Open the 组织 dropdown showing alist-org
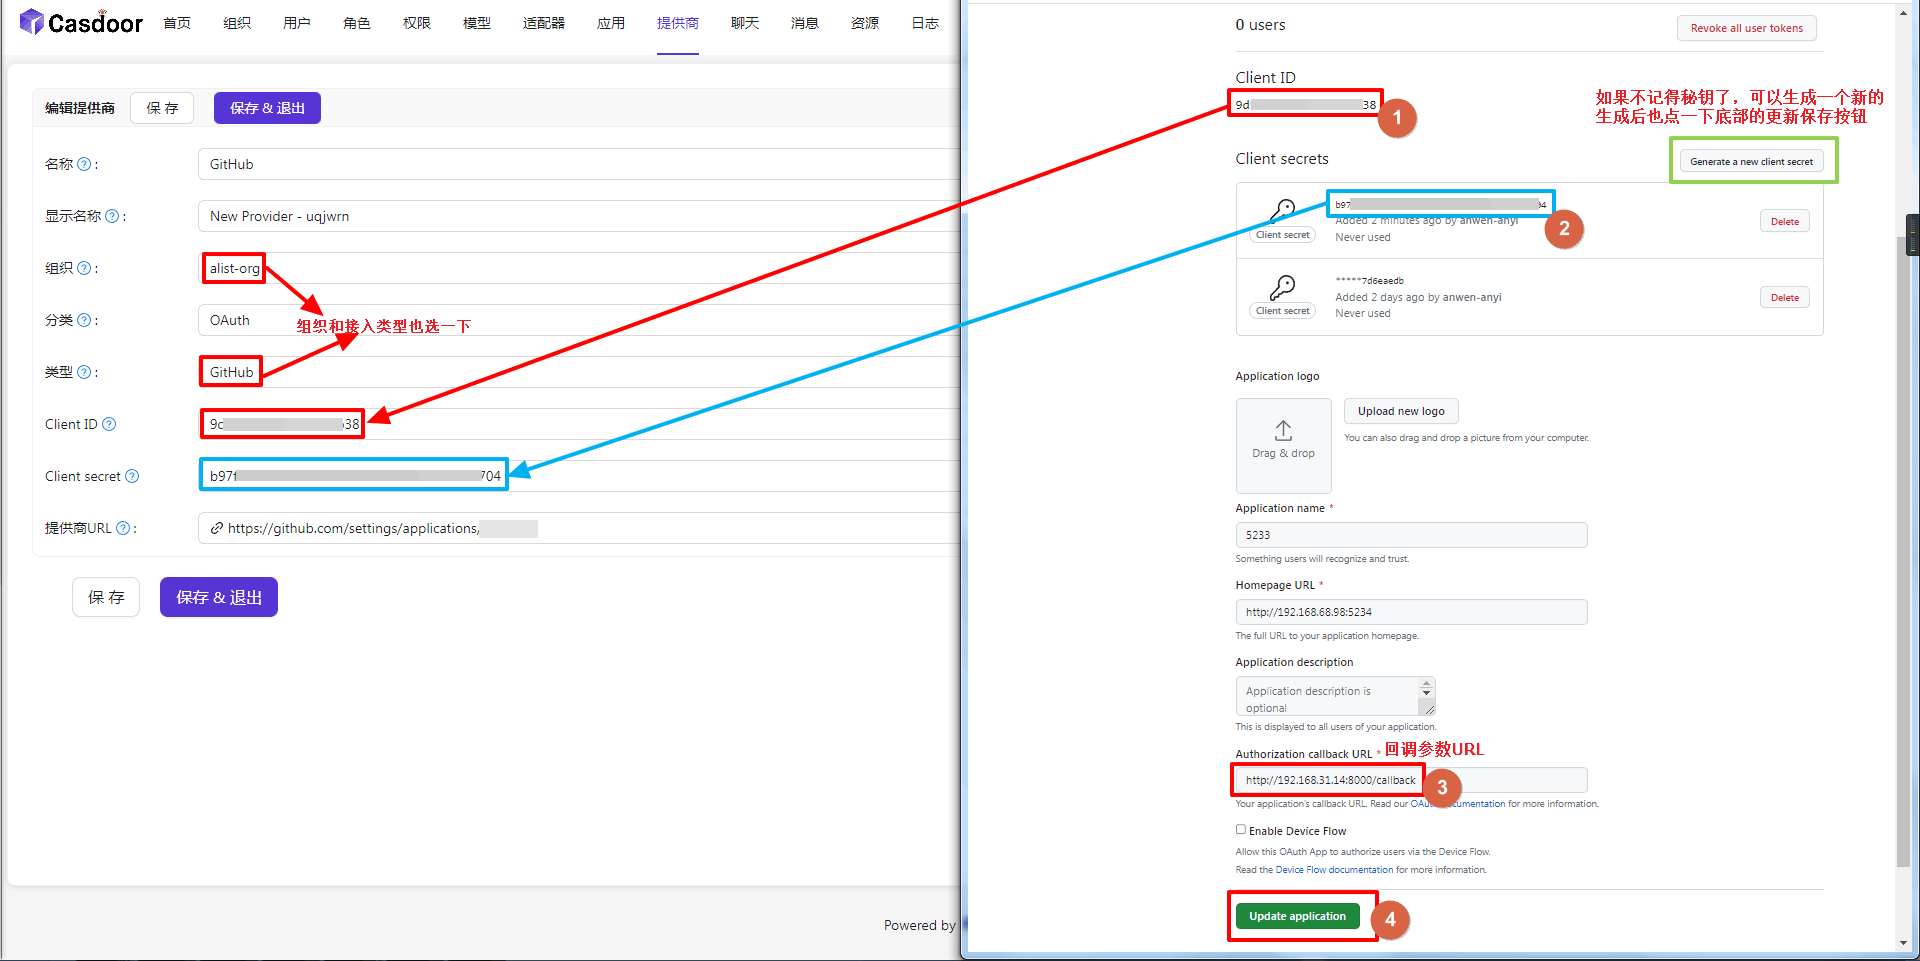The height and width of the screenshot is (961, 1920). pyautogui.click(x=579, y=268)
